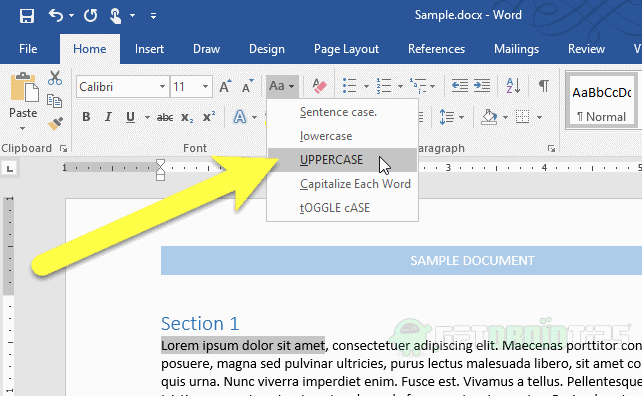Choose lowercase option
The image size is (642, 396).
click(x=342, y=136)
